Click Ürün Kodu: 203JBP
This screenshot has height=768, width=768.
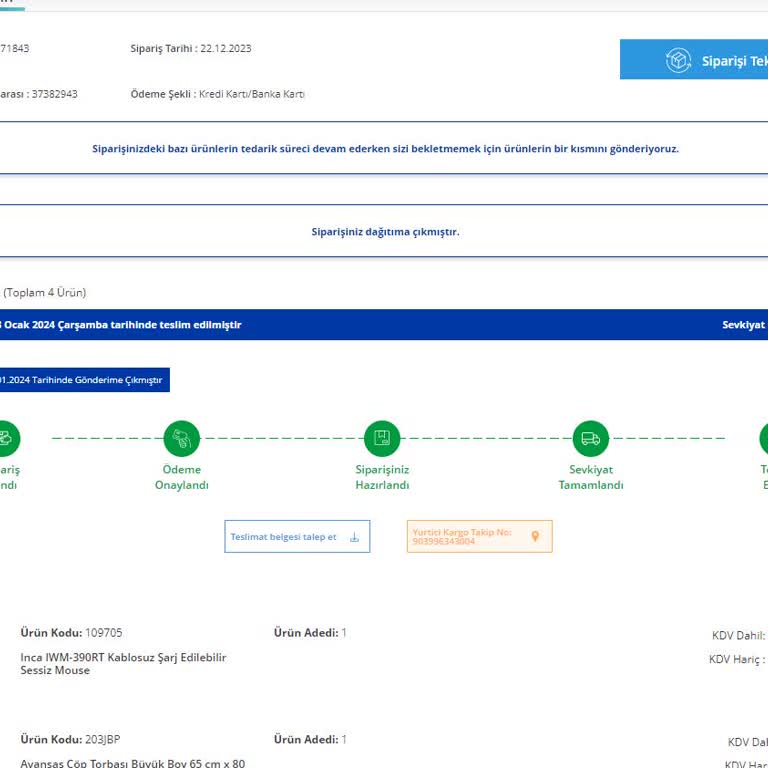pos(71,740)
